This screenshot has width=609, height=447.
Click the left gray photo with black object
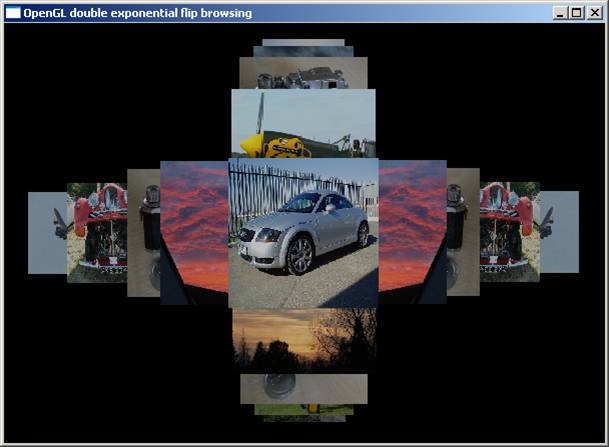143,232
